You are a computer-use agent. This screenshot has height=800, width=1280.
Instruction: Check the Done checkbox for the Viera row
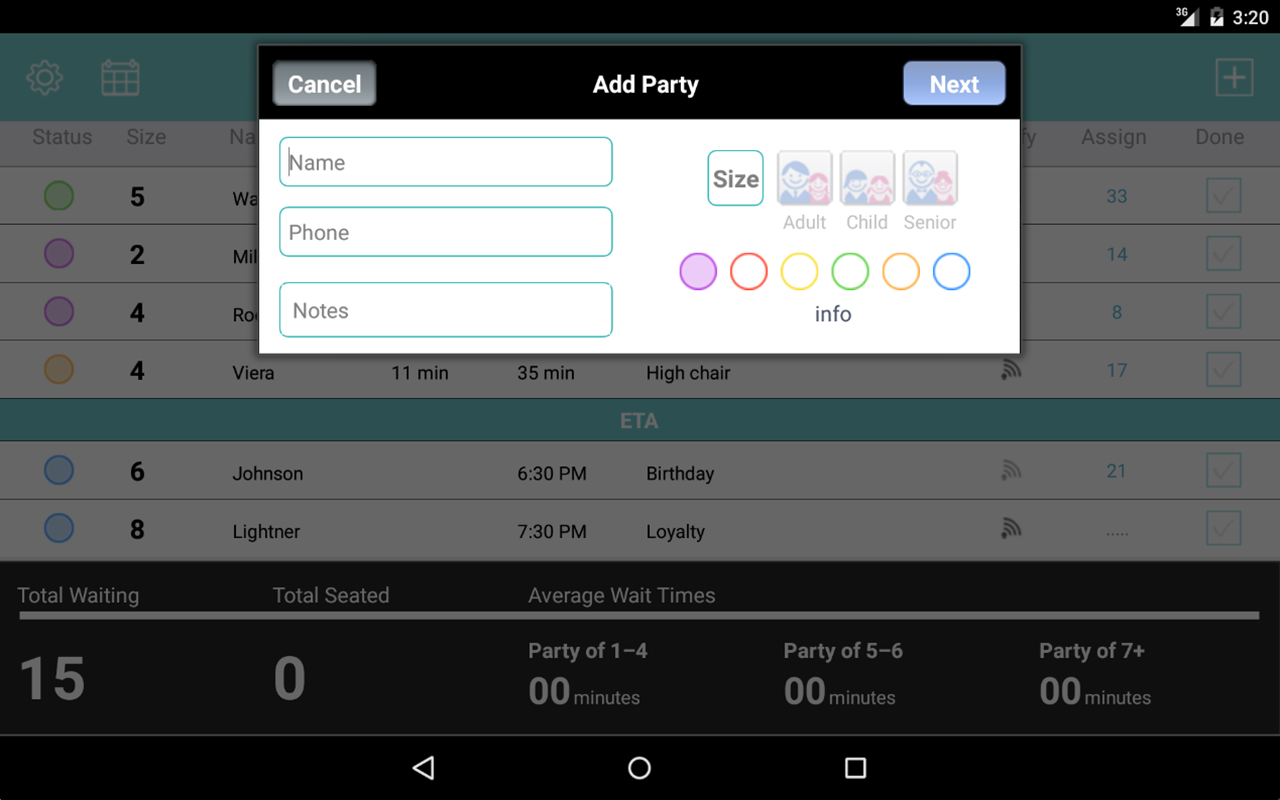(x=1223, y=369)
